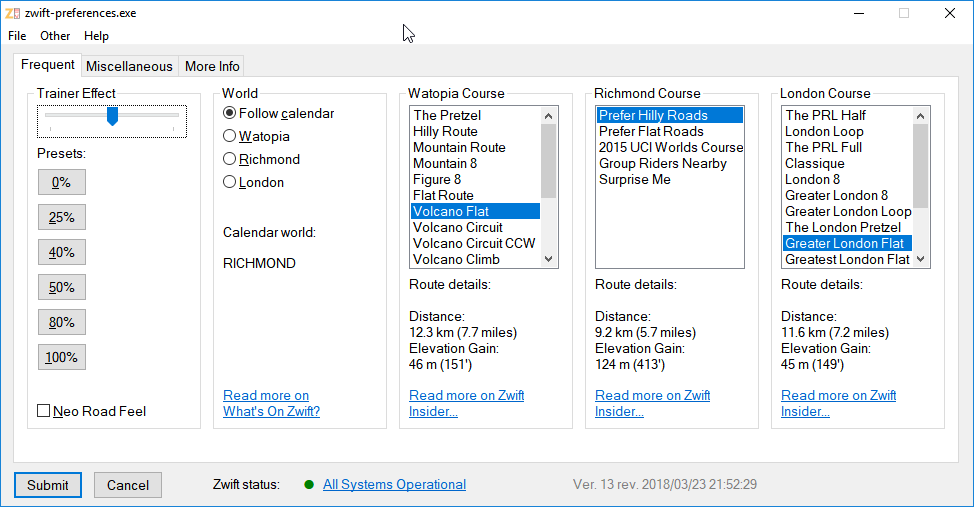
Task: Select The Pretzel in Watopia Course list
Action: click(475, 116)
